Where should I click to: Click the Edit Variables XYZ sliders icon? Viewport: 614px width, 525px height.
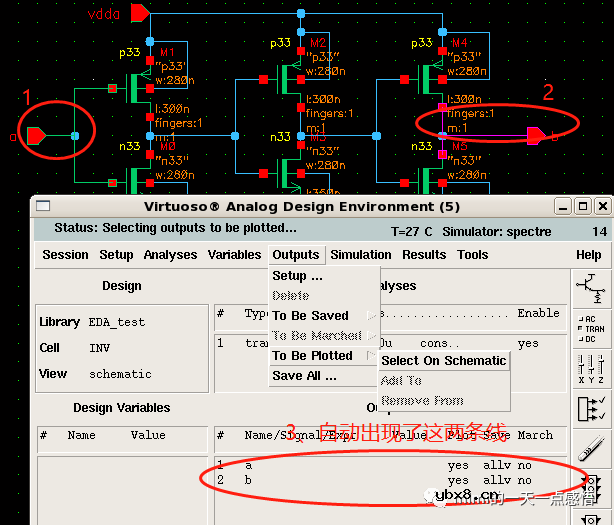click(590, 367)
